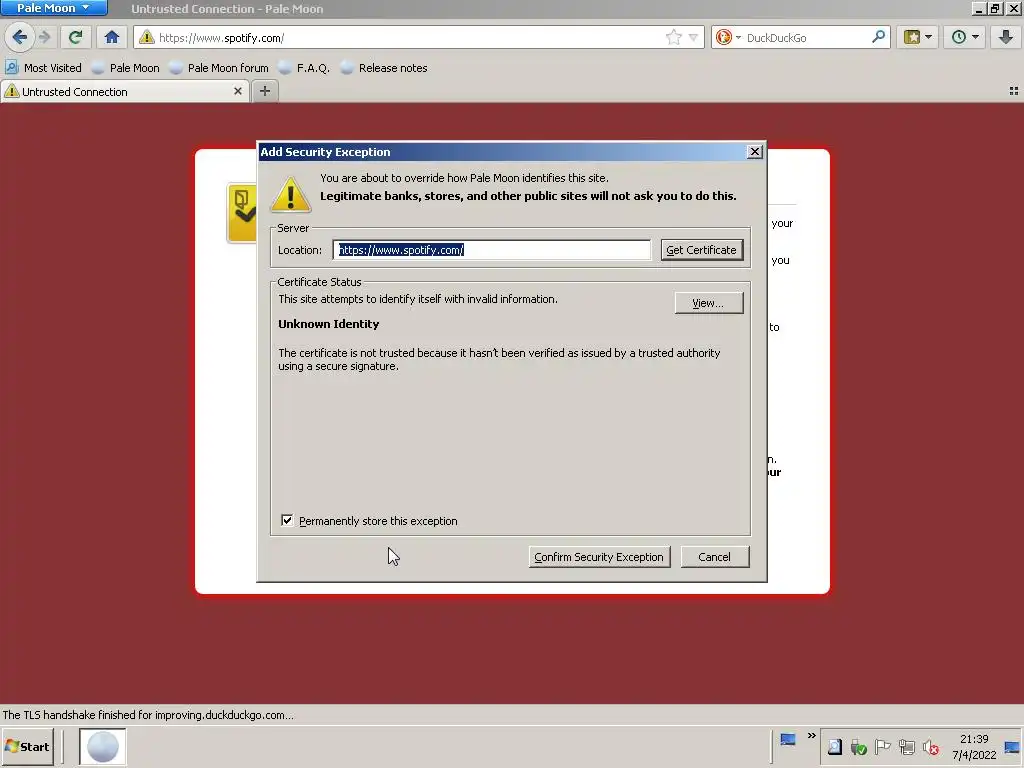
Task: Click the Pale Moon taskbar button
Action: [103, 746]
